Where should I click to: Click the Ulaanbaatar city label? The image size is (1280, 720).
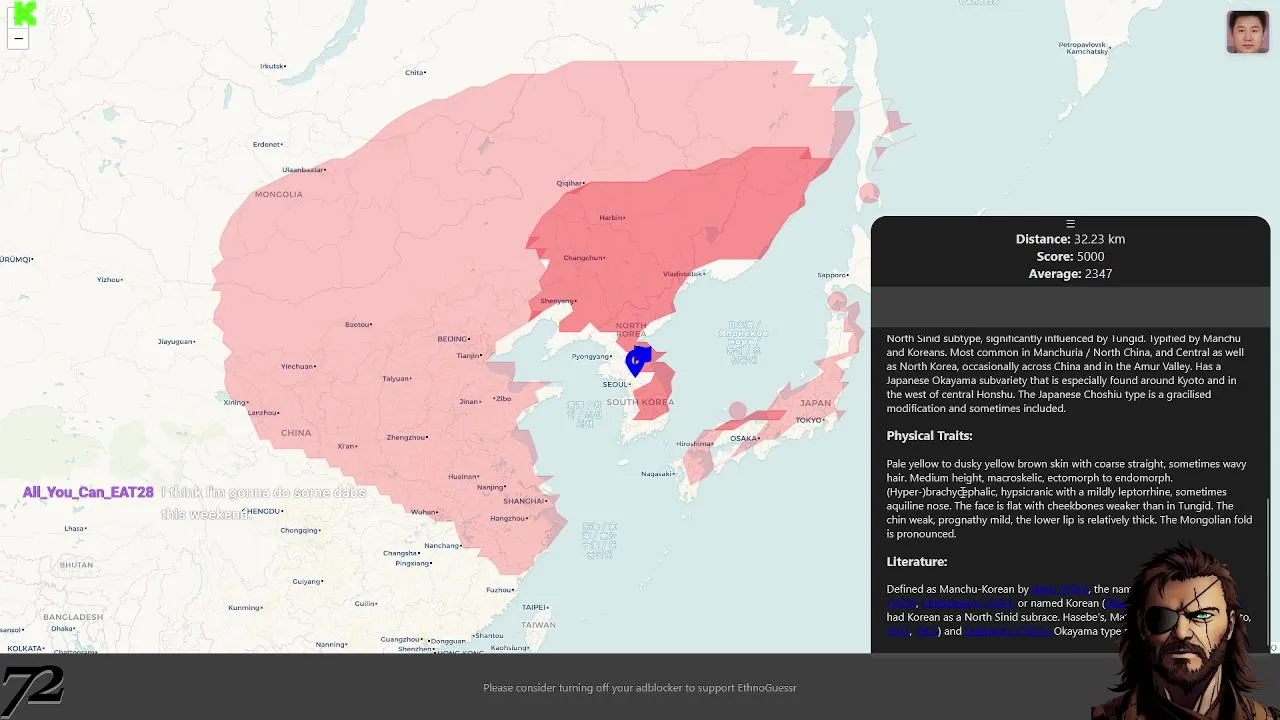coord(304,169)
